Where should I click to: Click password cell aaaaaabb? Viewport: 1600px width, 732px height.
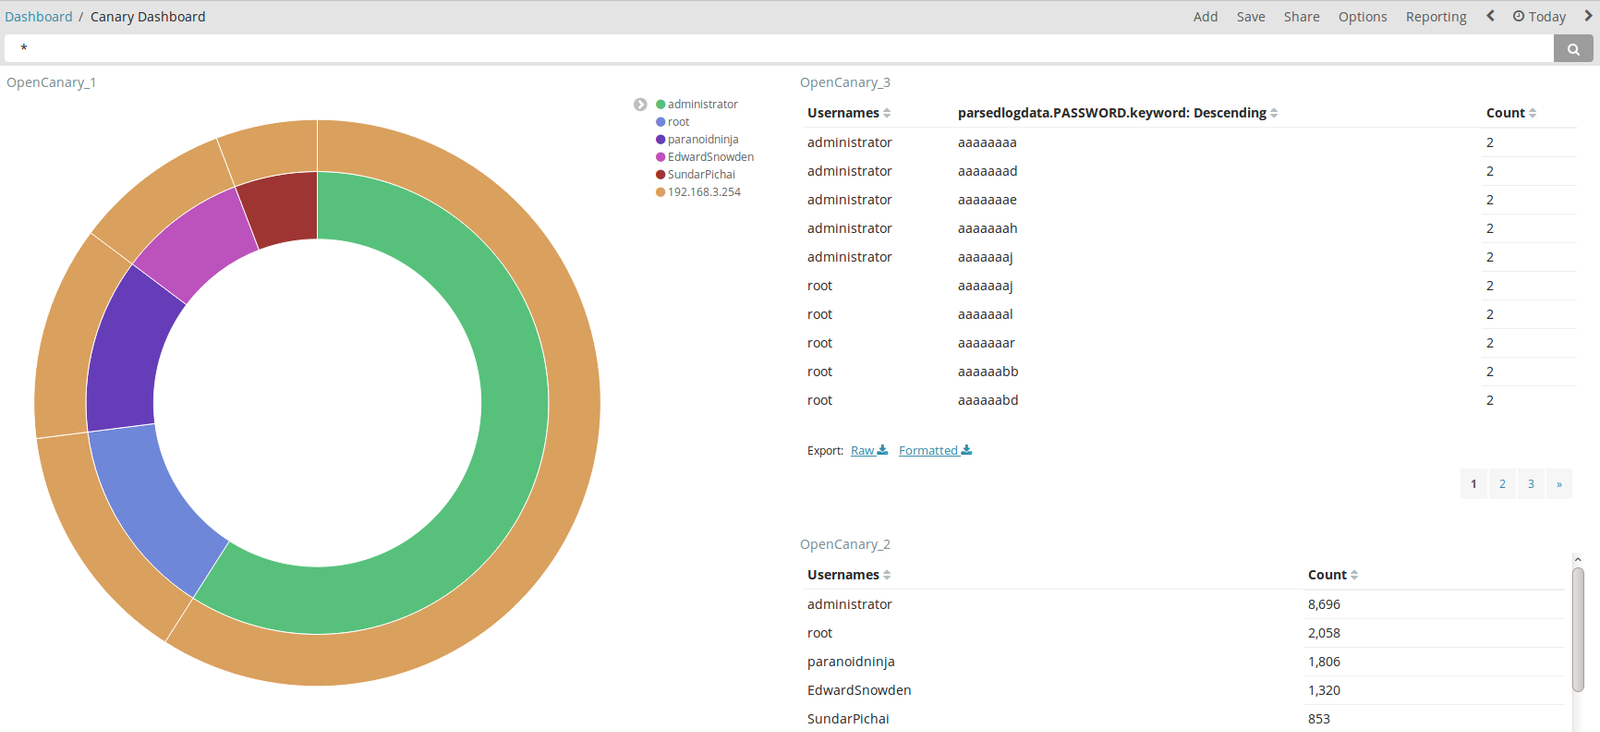coord(988,371)
